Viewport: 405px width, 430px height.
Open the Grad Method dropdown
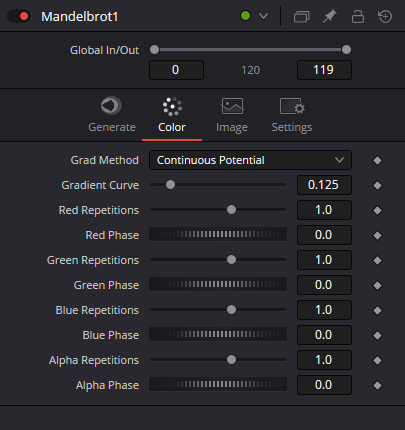[x=250, y=160]
